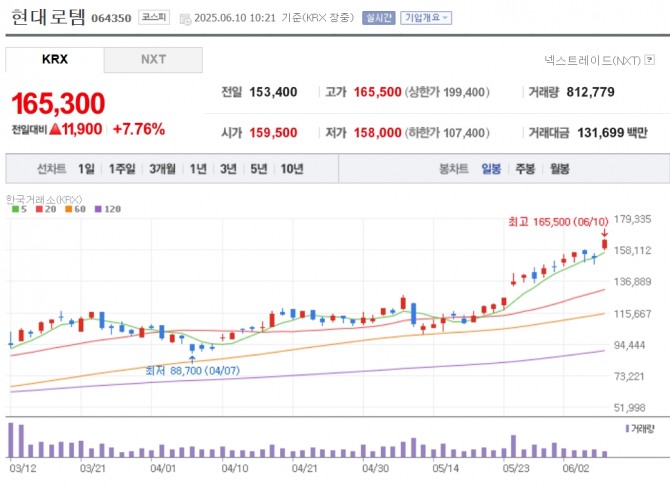
Task: Click the 코스피 market label
Action: coord(154,17)
